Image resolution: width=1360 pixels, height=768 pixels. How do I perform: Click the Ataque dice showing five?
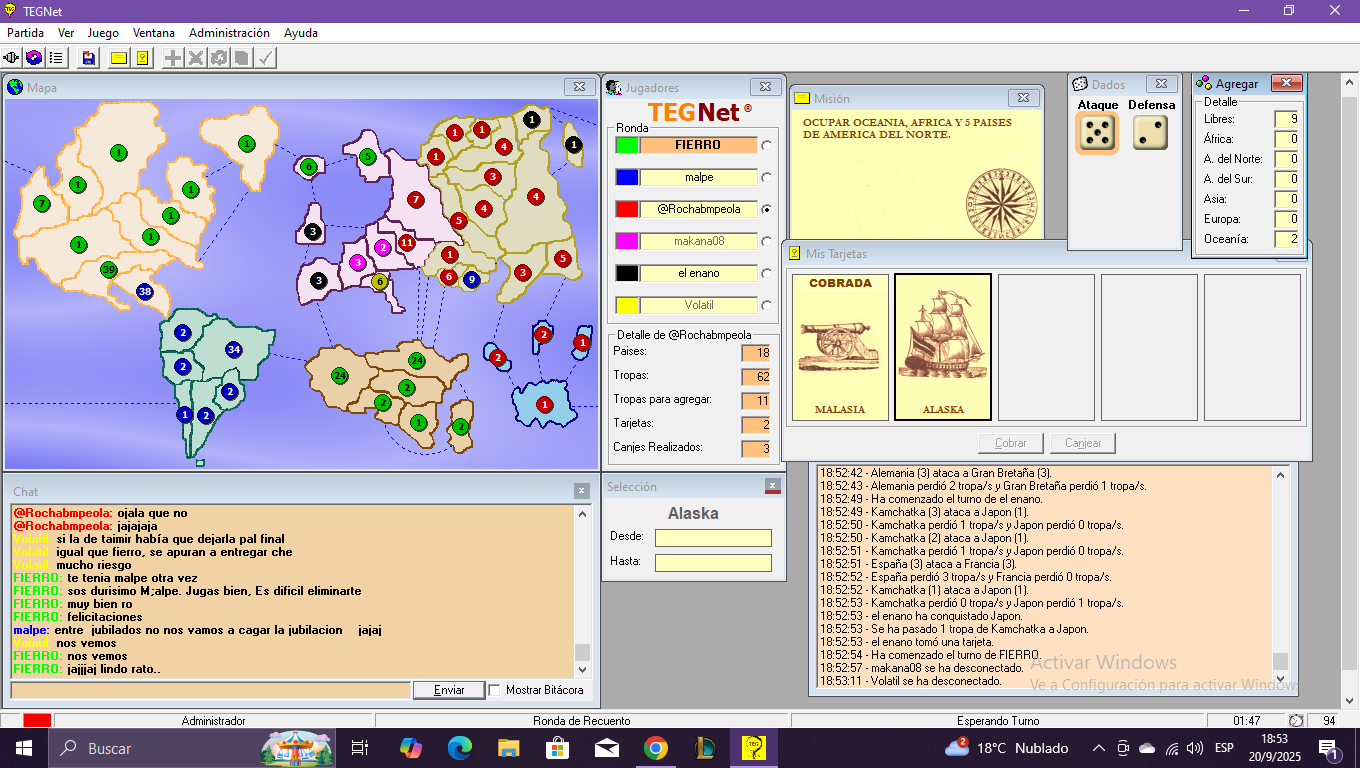pos(1097,133)
